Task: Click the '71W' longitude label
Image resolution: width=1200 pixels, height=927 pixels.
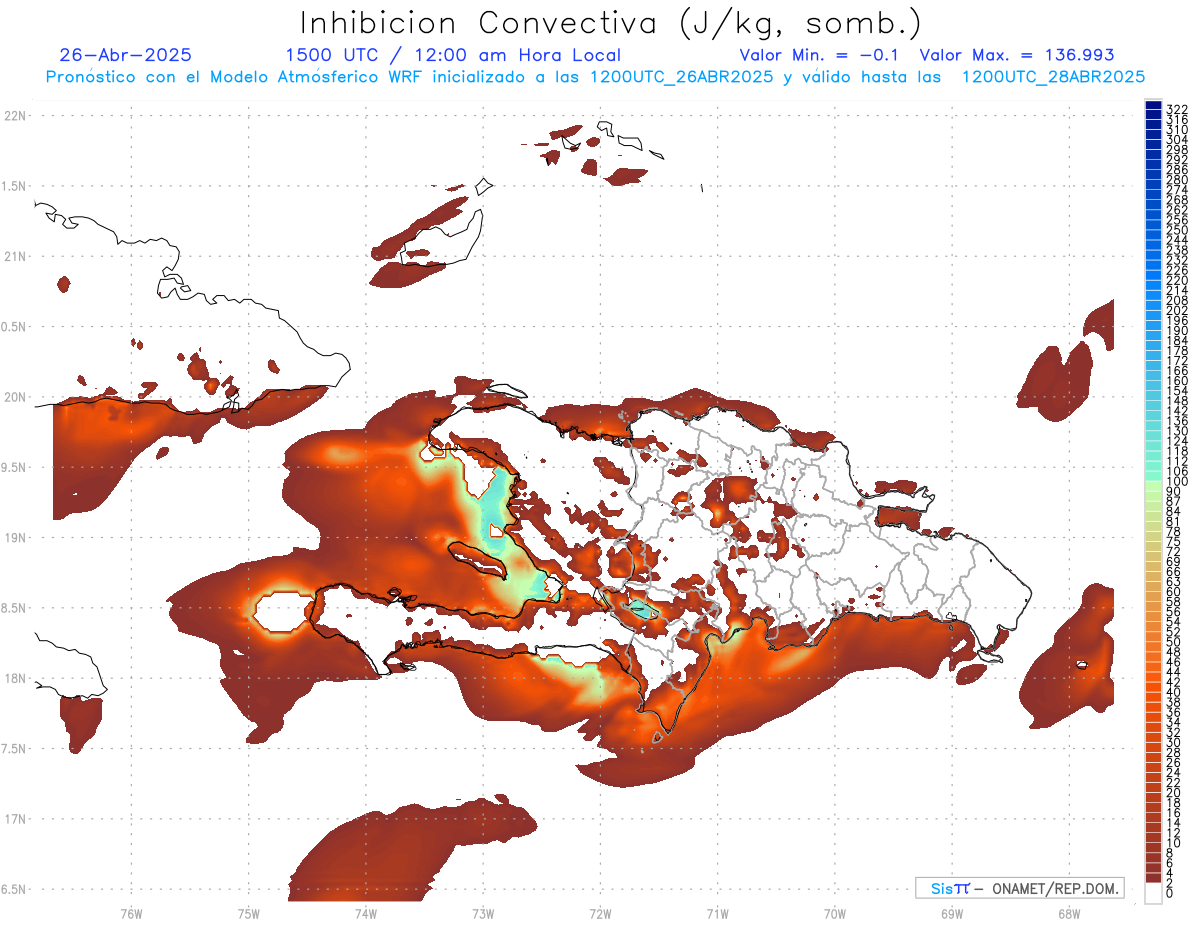Action: 717,913
